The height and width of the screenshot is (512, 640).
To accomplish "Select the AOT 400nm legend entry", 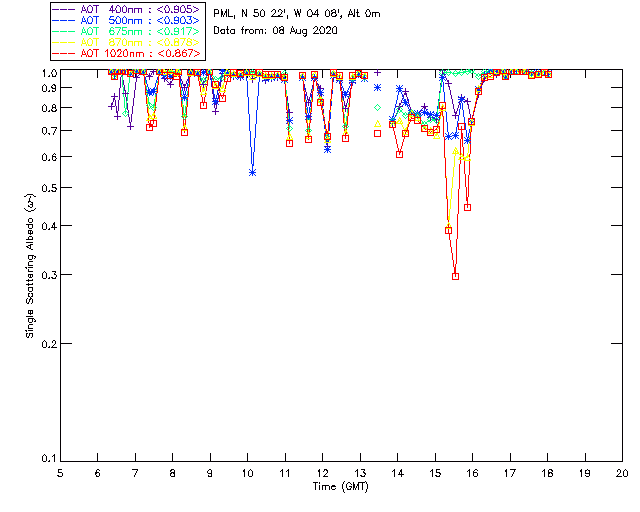I will 127,9.
